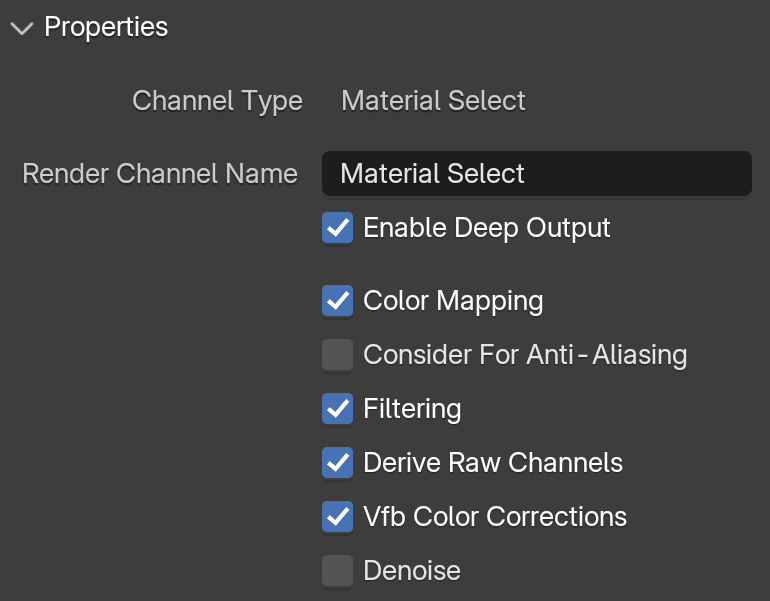The width and height of the screenshot is (770, 601).
Task: Click the Channel Type value Material Select
Action: pyautogui.click(x=433, y=101)
